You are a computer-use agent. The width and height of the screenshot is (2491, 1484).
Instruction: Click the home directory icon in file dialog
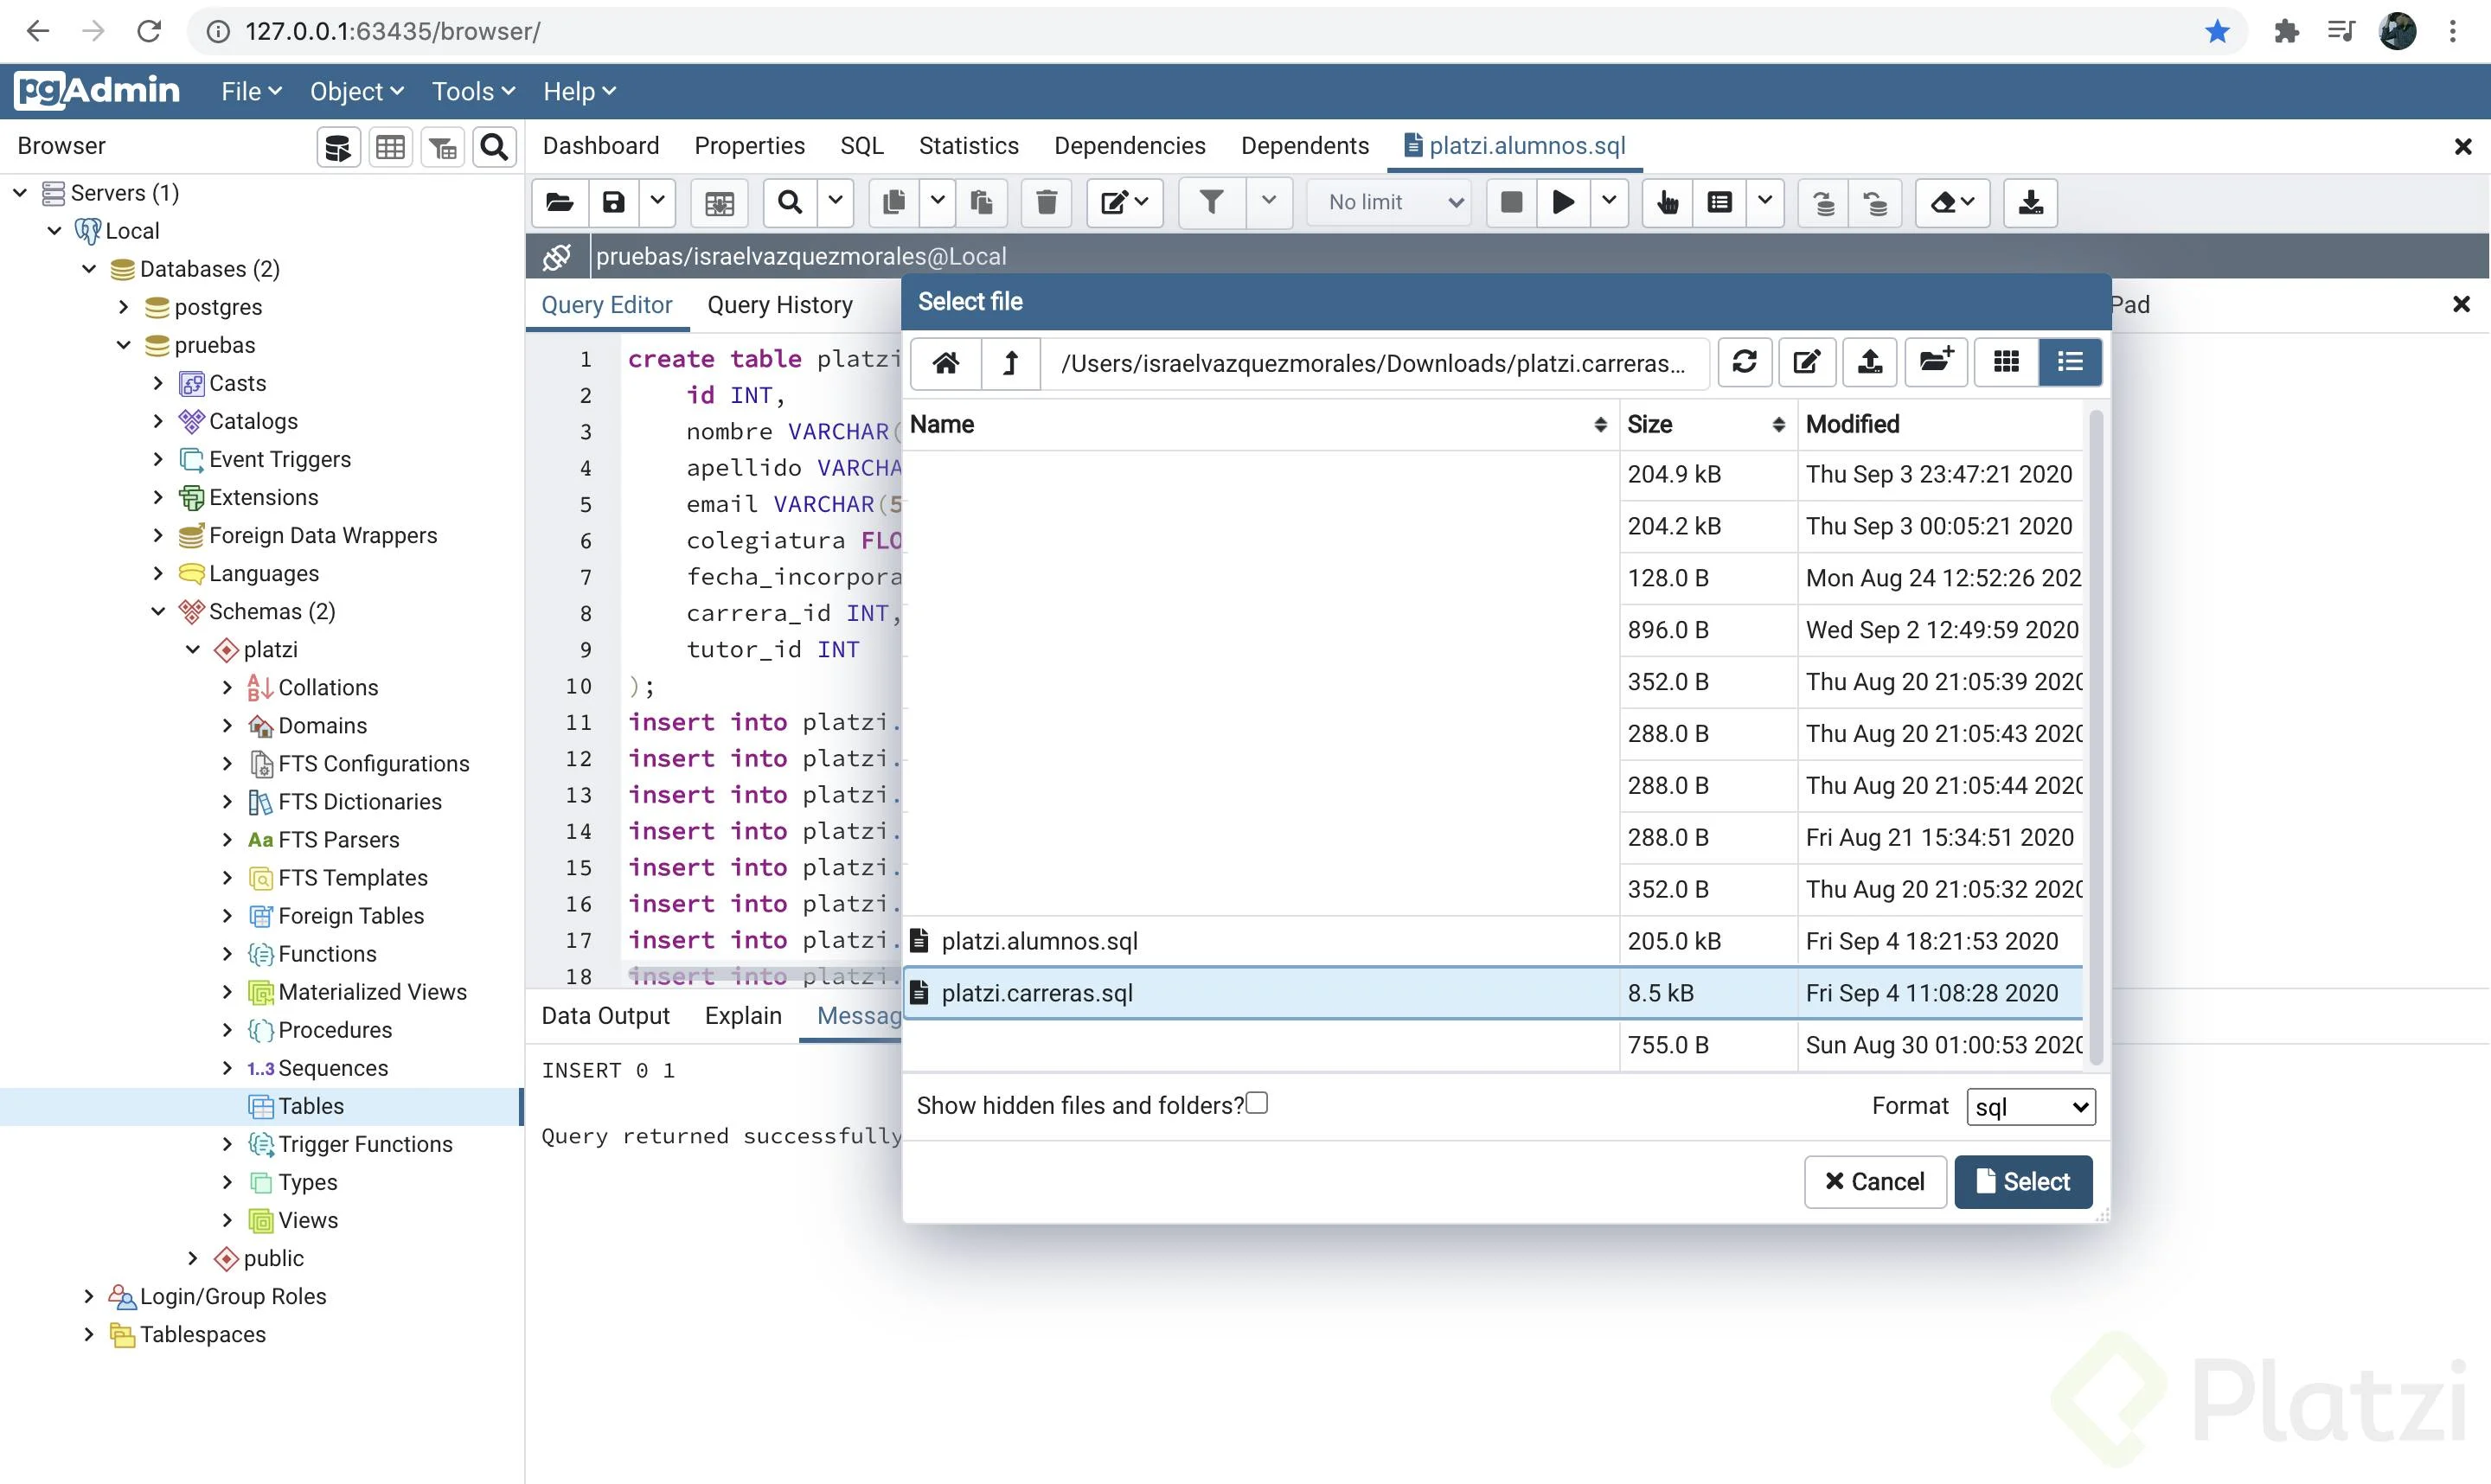coord(945,362)
